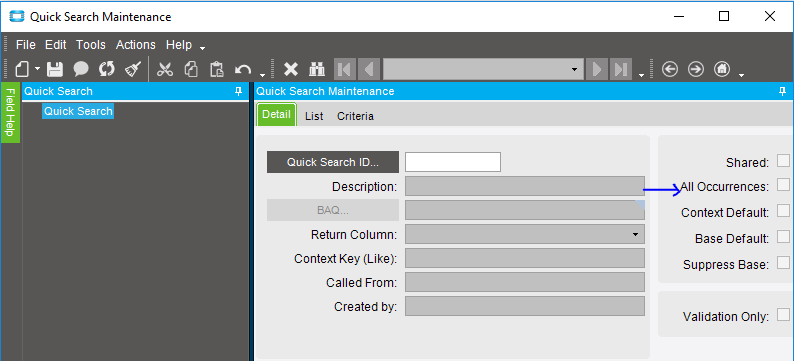The height and width of the screenshot is (361, 794).
Task: Click the Quick Search ID... button
Action: (333, 162)
